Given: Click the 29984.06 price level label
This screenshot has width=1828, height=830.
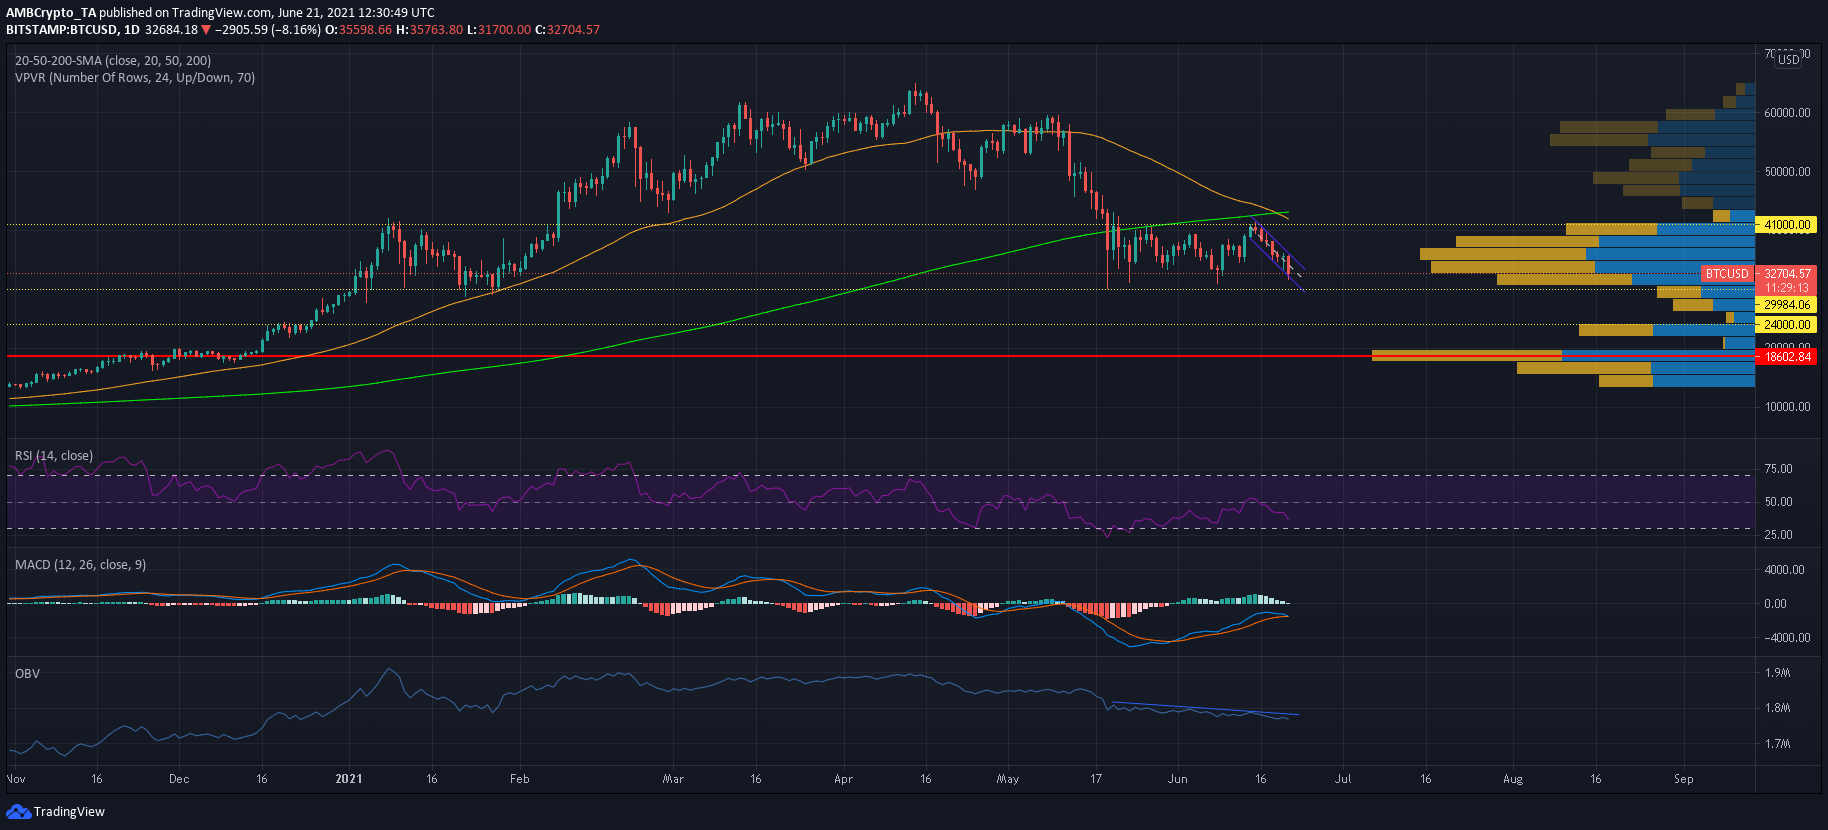Looking at the screenshot, I should point(1787,305).
